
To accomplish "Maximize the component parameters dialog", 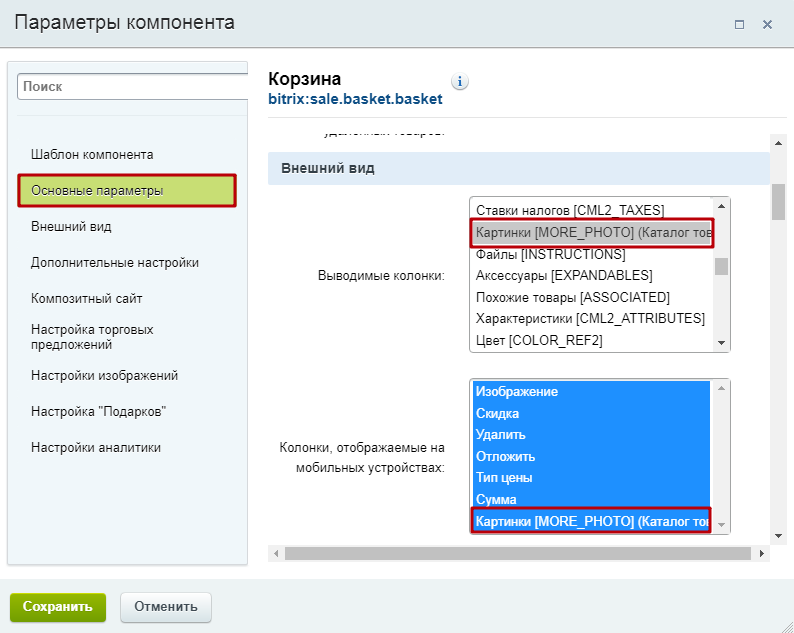I will (x=740, y=24).
